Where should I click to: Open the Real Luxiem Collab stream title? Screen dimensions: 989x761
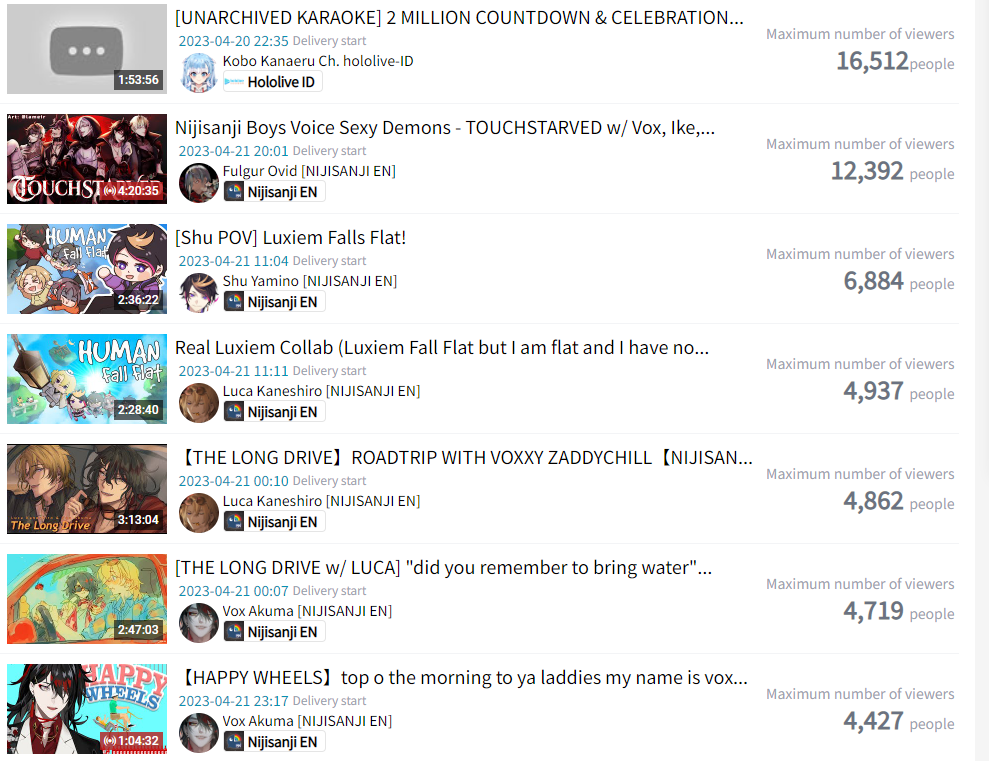pyautogui.click(x=442, y=347)
